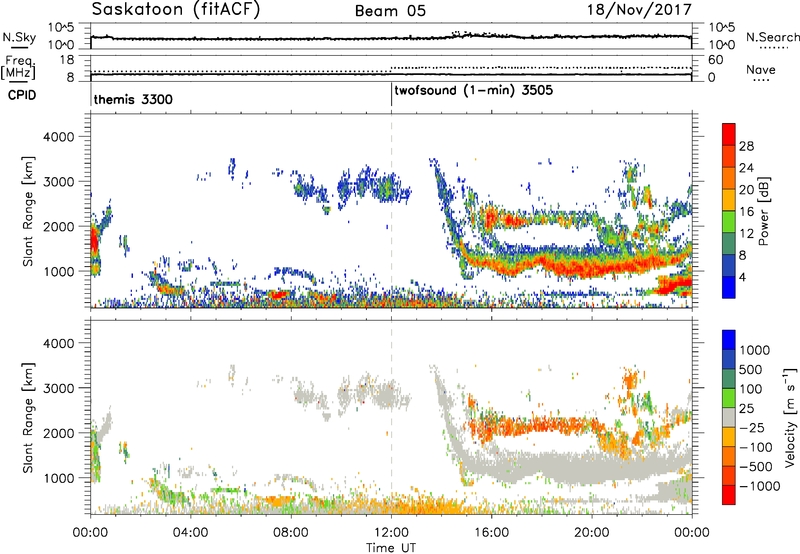Image resolution: width=800 pixels, height=554 pixels.
Task: Click the 'Time UT' axis title
Action: [391, 548]
